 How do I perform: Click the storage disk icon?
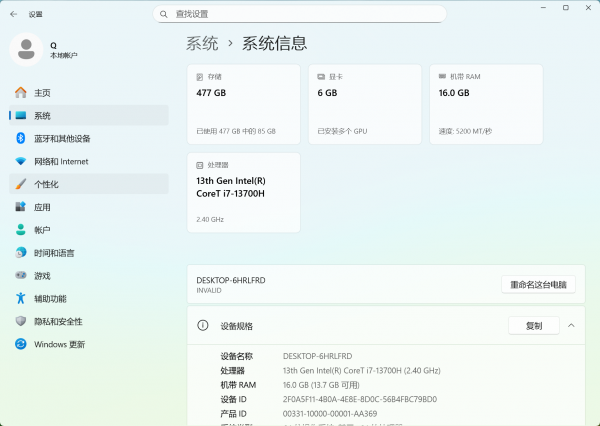click(200, 77)
